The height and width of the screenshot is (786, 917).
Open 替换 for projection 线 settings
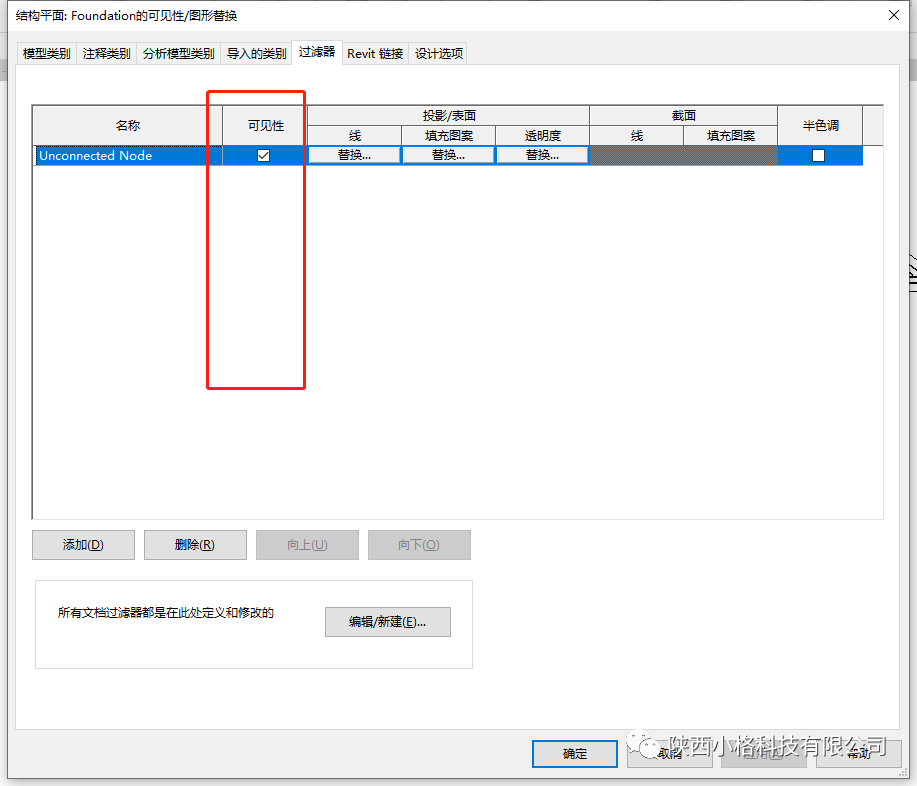tap(354, 155)
